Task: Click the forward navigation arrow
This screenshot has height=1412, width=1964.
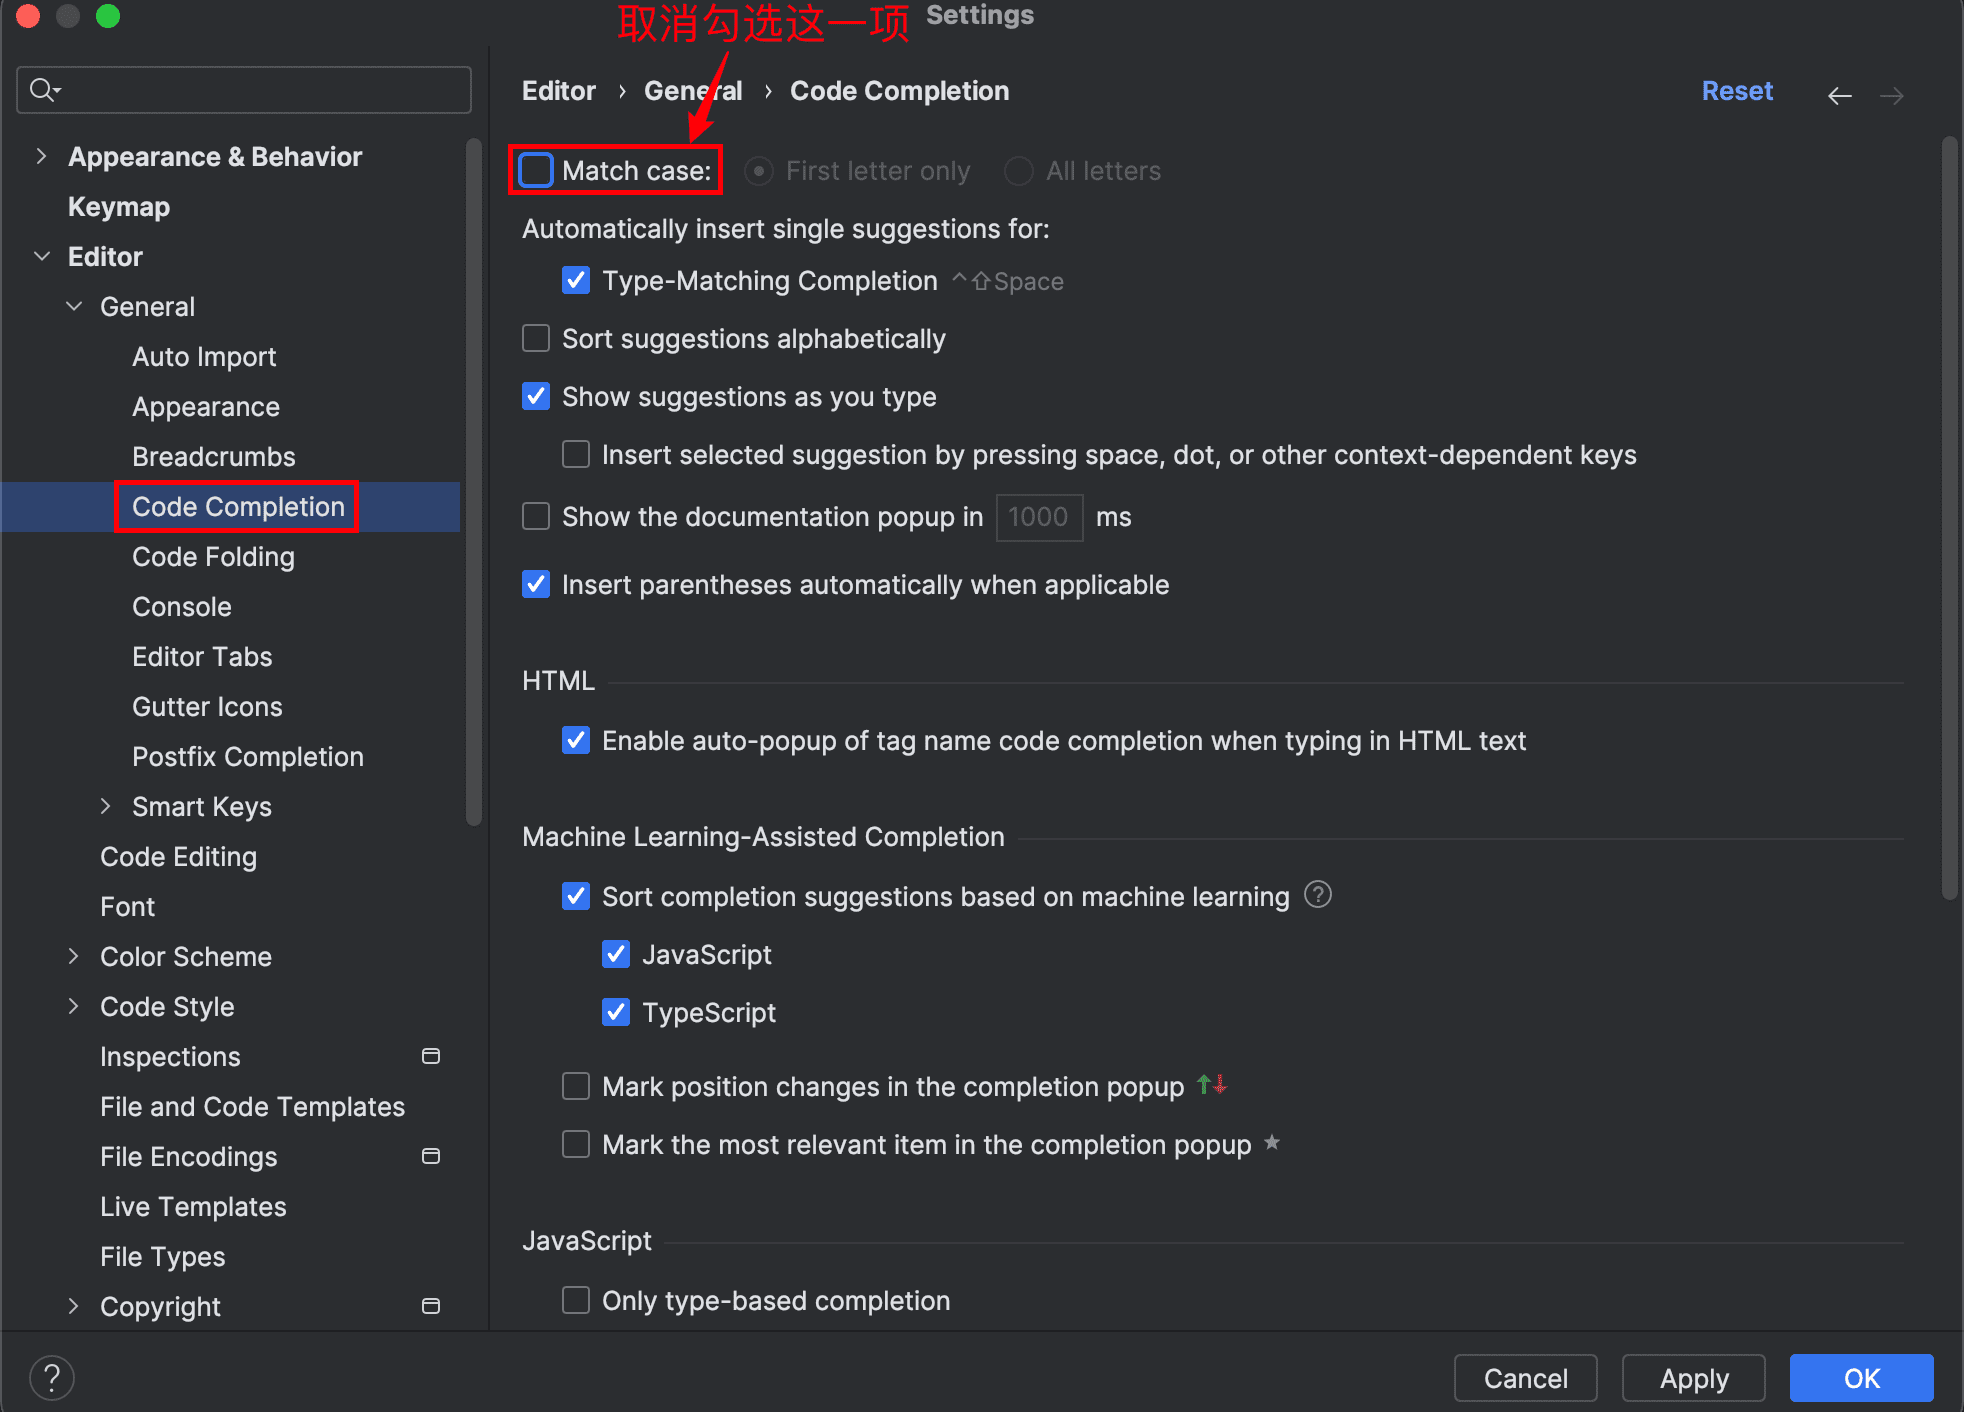Action: (x=1891, y=96)
